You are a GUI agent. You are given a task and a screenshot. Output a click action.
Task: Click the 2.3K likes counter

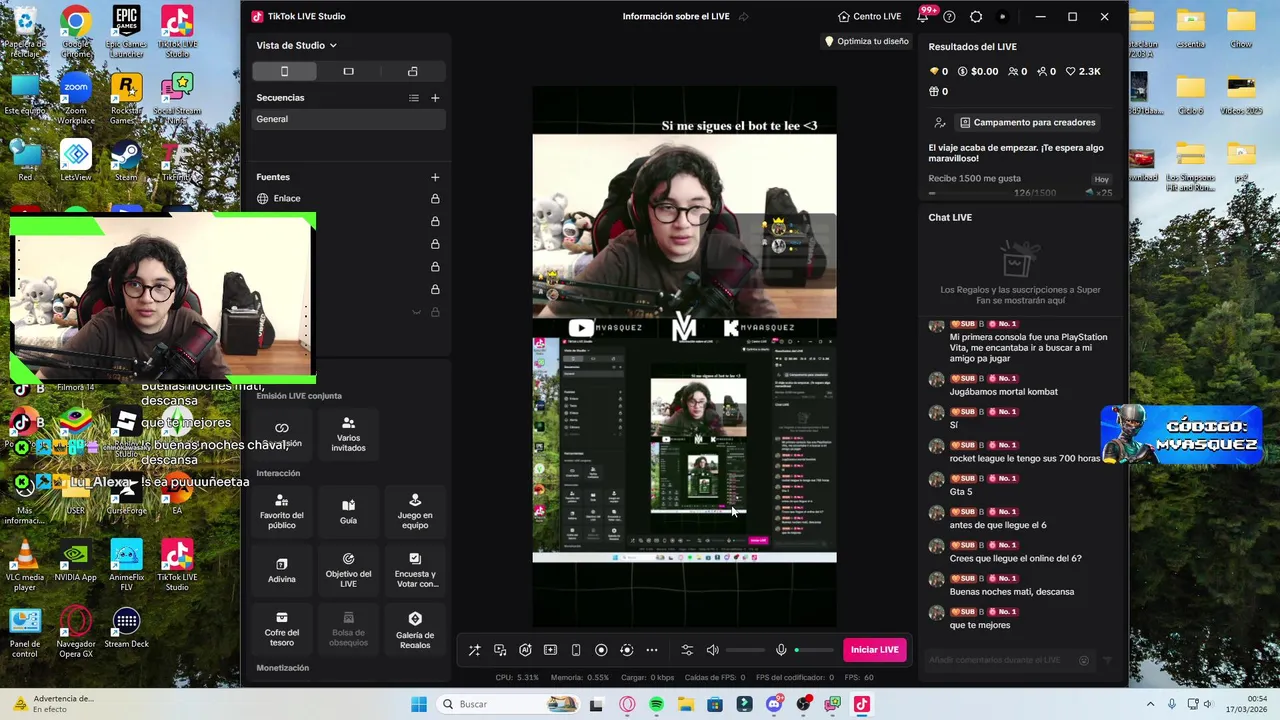click(x=1083, y=71)
